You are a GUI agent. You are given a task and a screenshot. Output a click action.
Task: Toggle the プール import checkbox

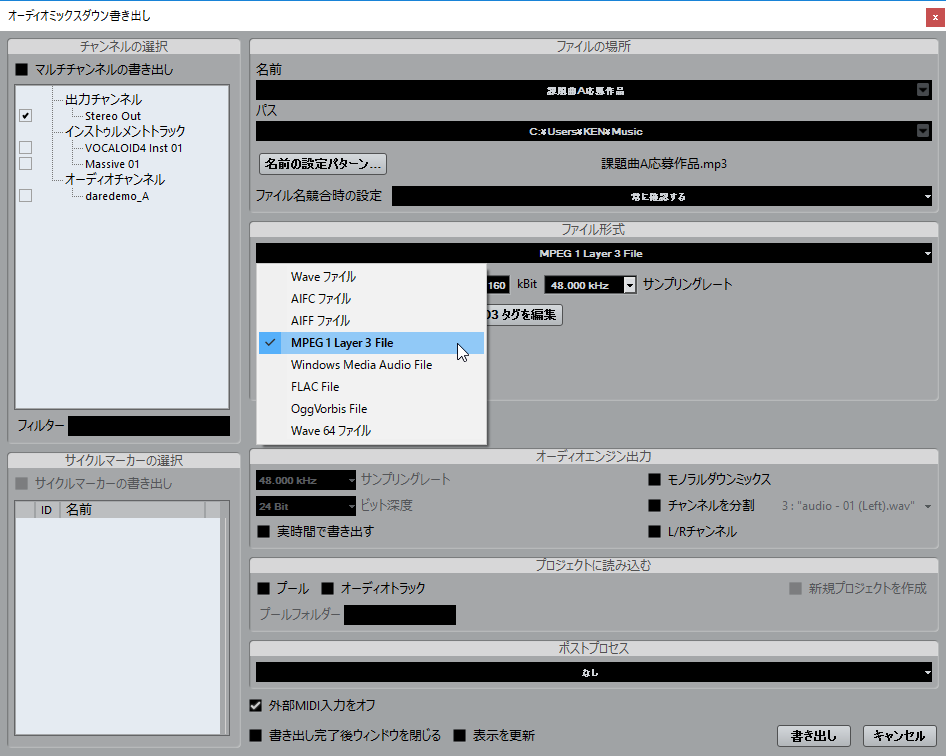coord(264,588)
